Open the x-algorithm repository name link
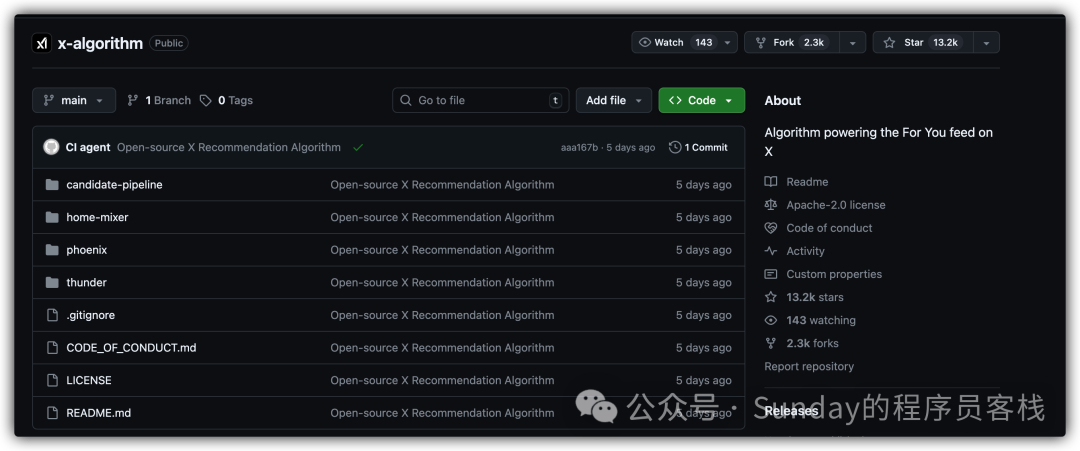 point(100,43)
